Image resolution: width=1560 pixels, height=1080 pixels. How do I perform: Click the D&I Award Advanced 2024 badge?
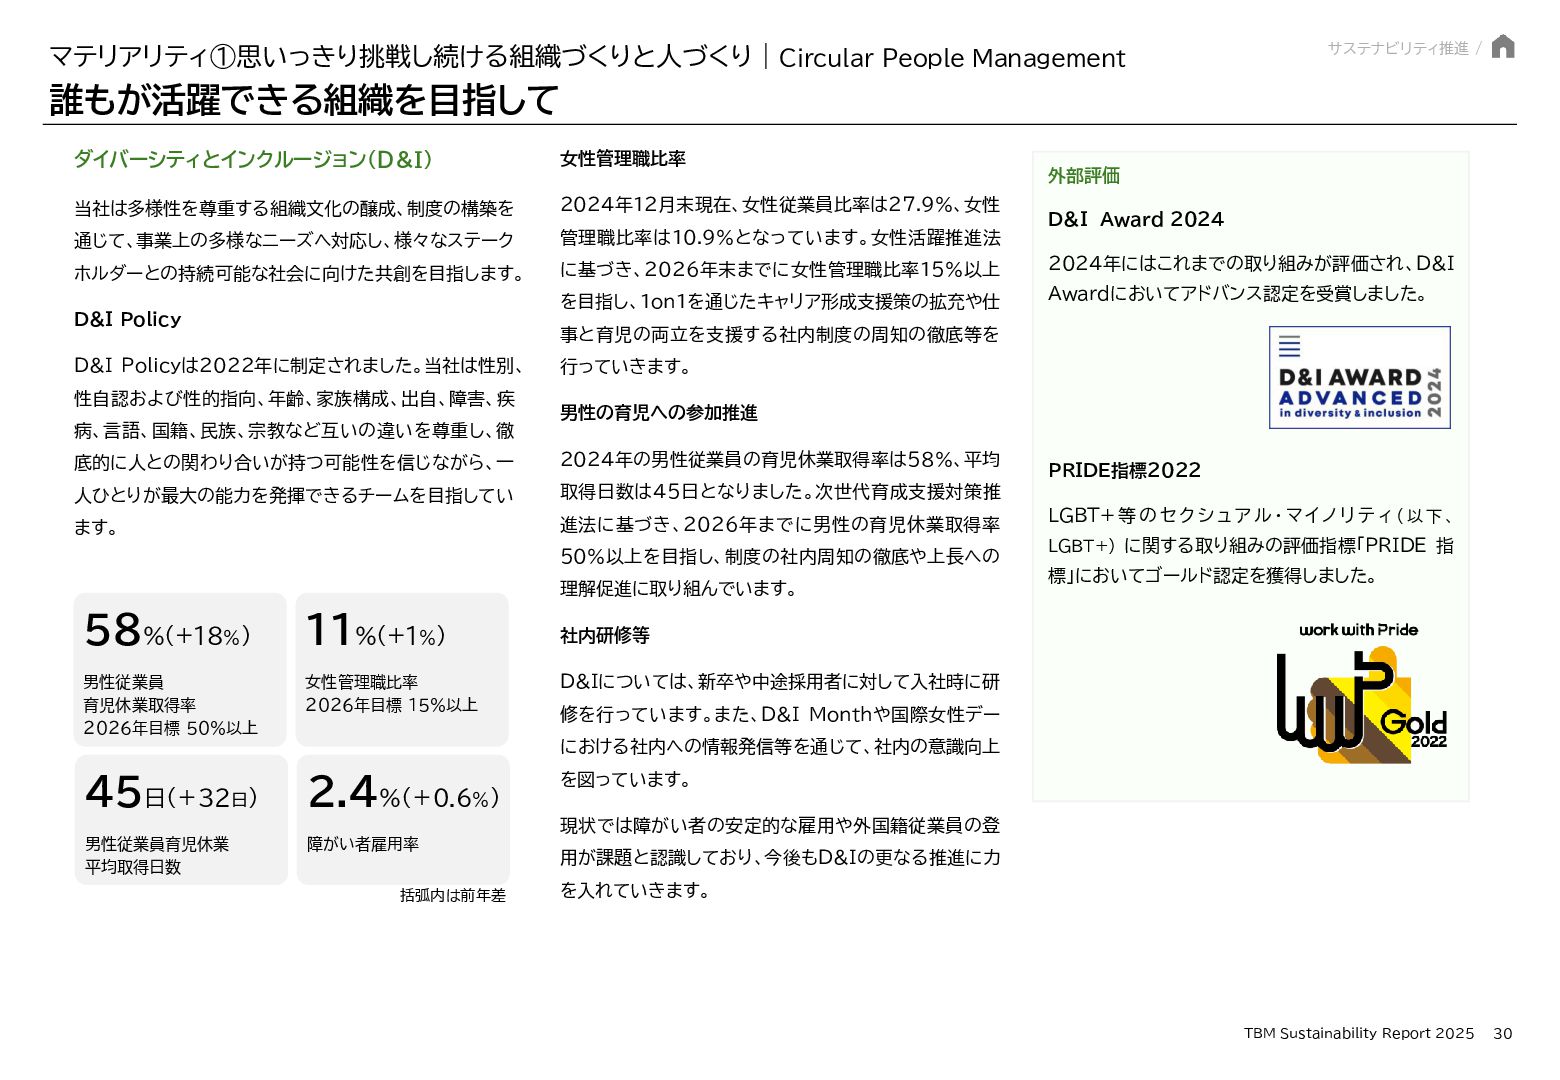point(1360,377)
